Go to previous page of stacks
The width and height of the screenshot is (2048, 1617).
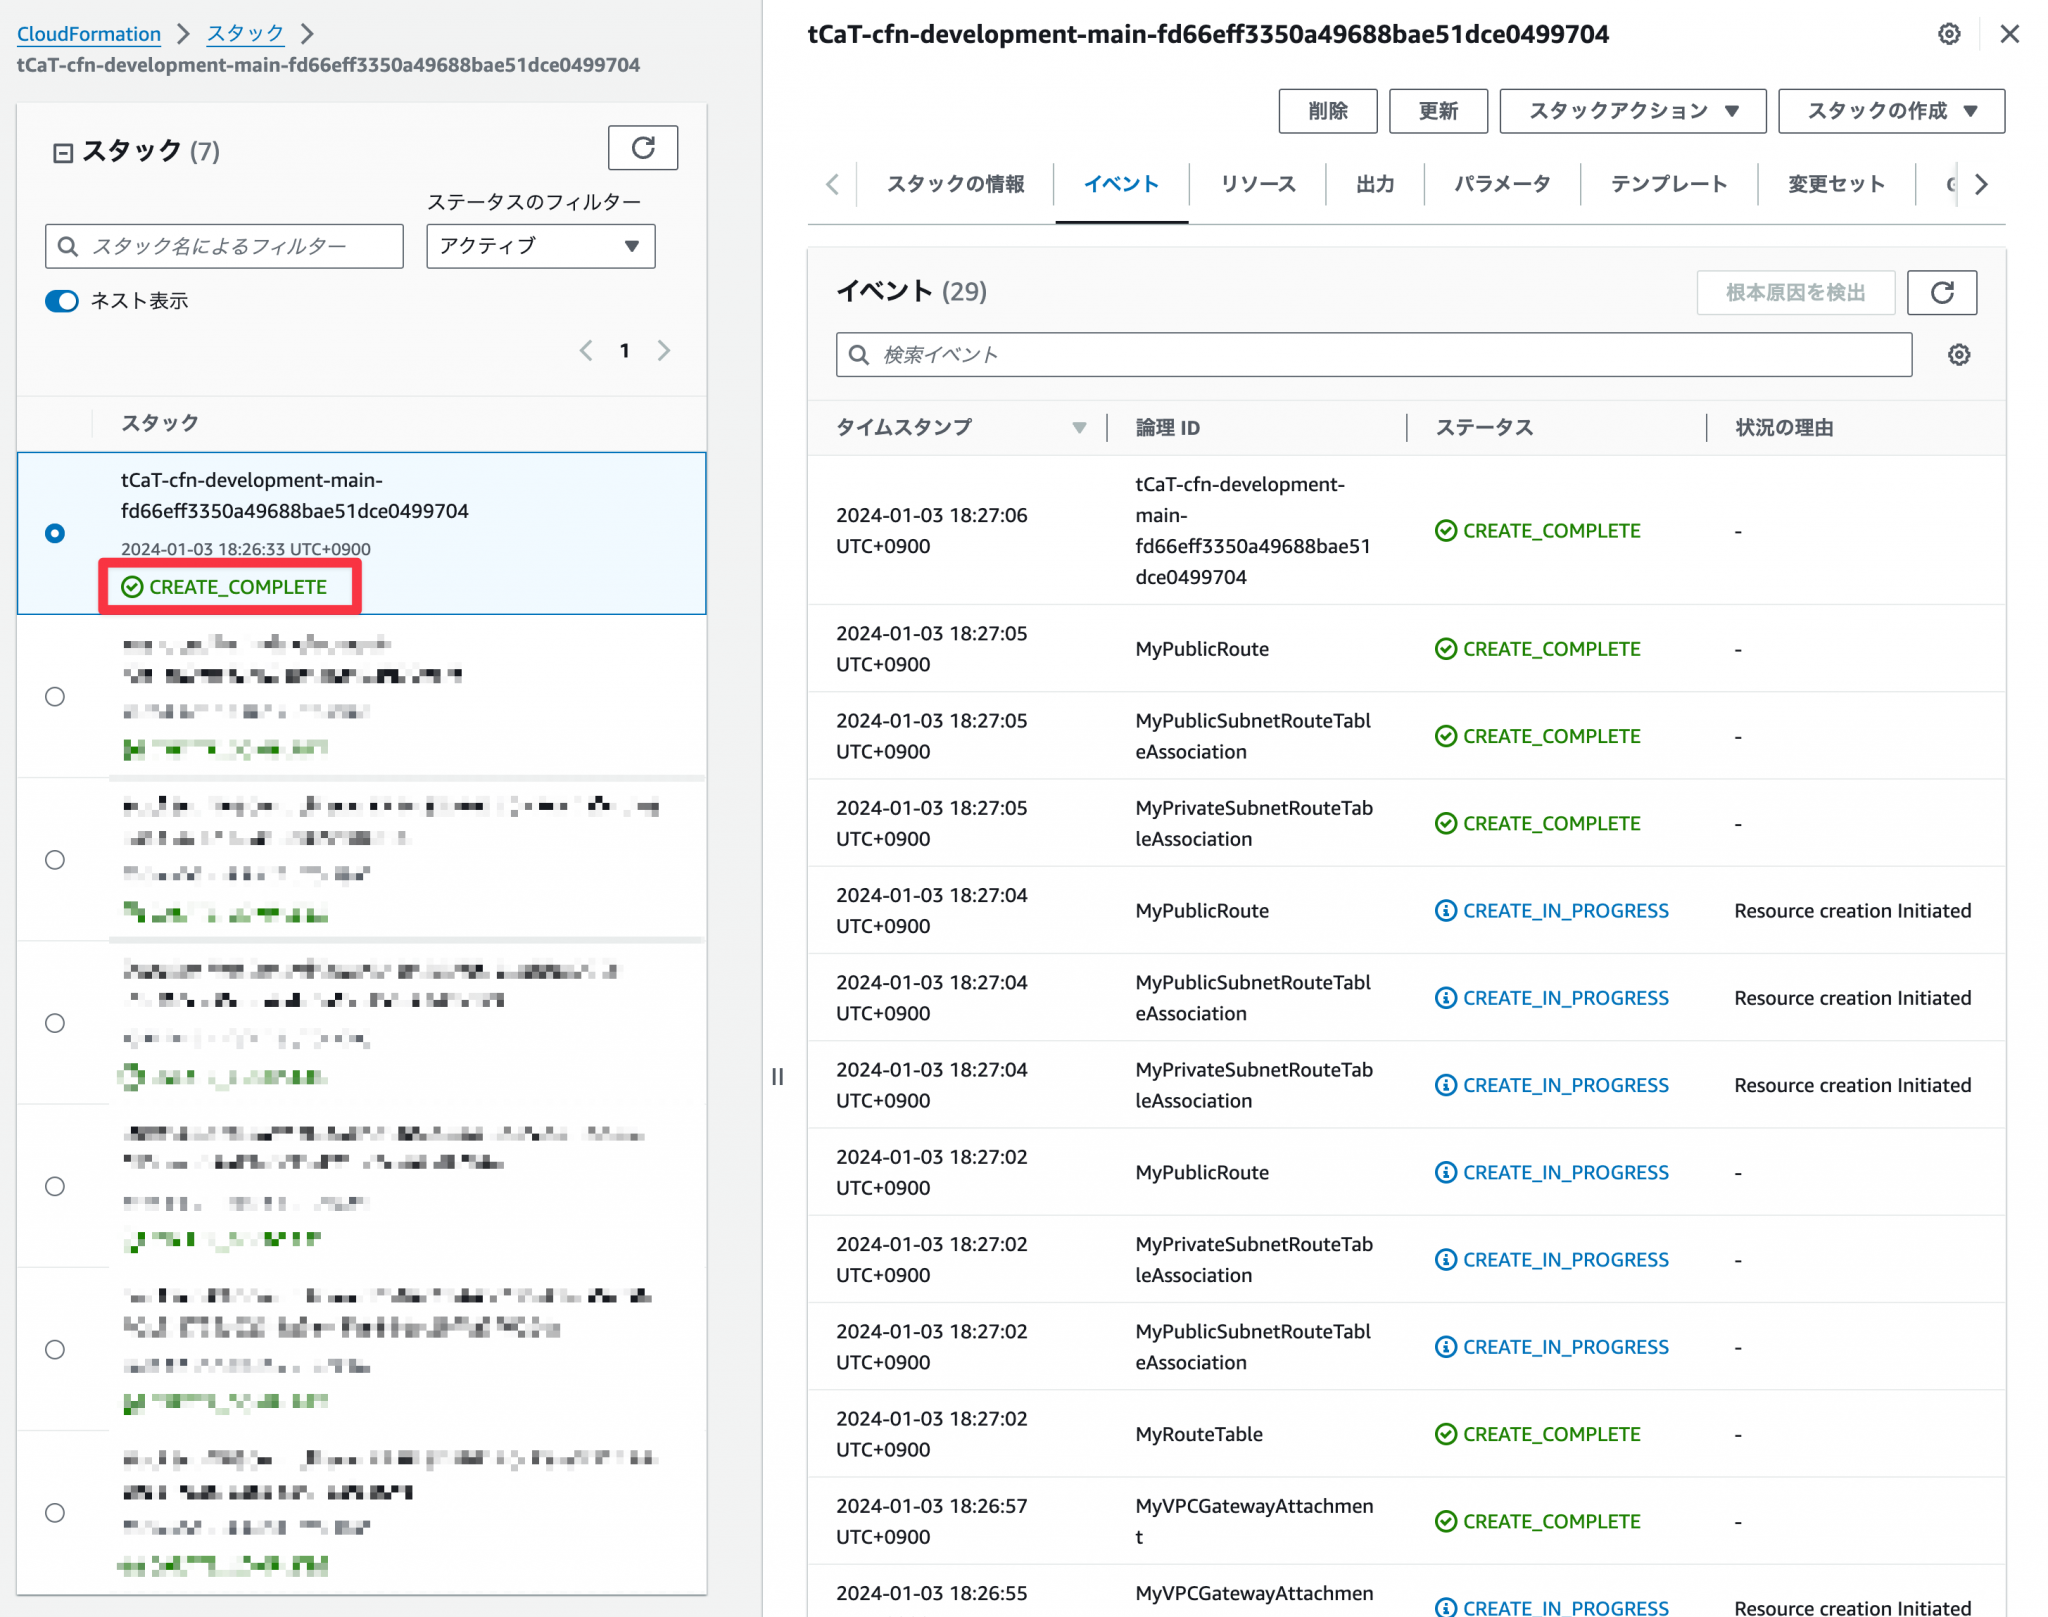(586, 350)
